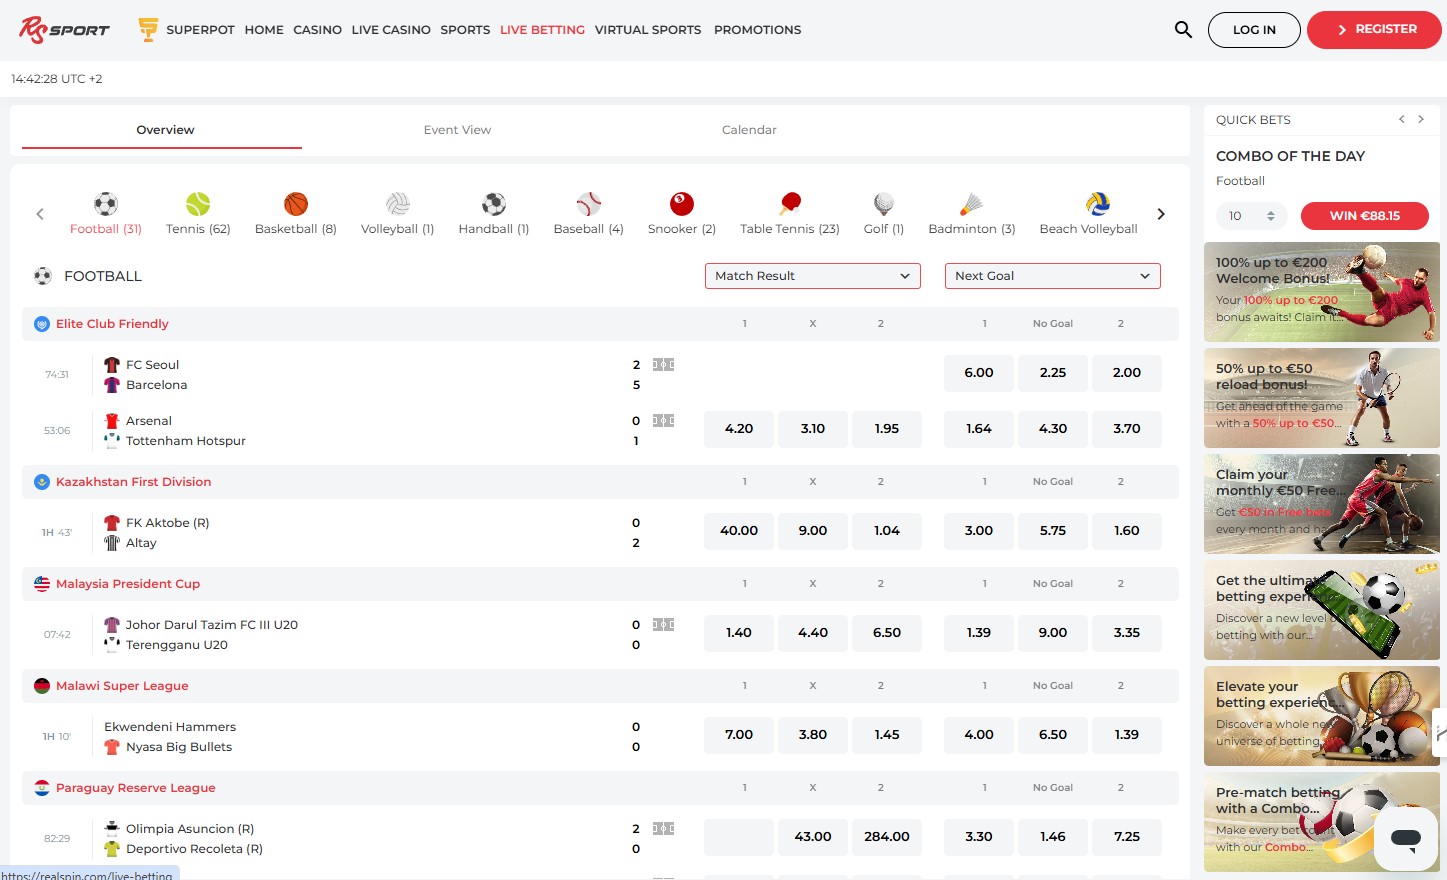This screenshot has height=880, width=1447.
Task: Open the Superpot navigation link
Action: [200, 30]
